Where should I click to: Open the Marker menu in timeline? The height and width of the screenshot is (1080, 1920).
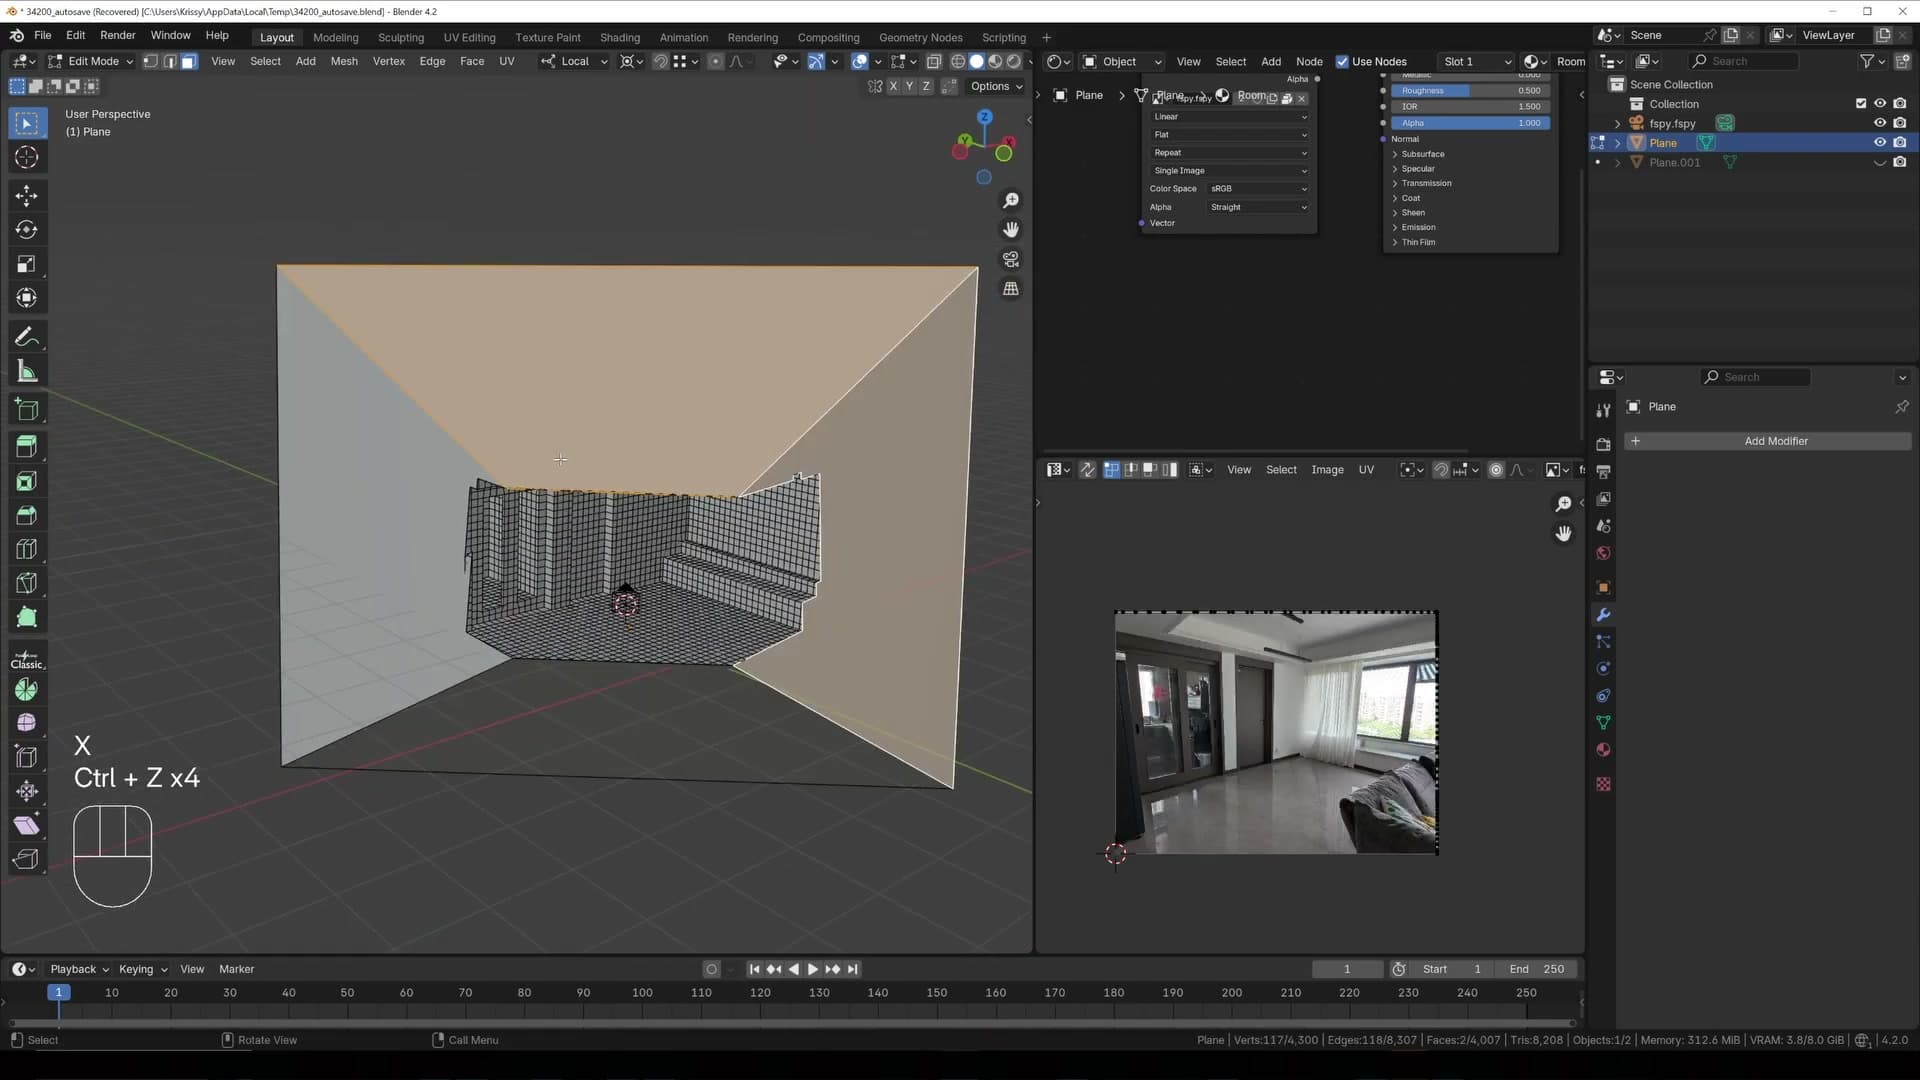pos(236,969)
